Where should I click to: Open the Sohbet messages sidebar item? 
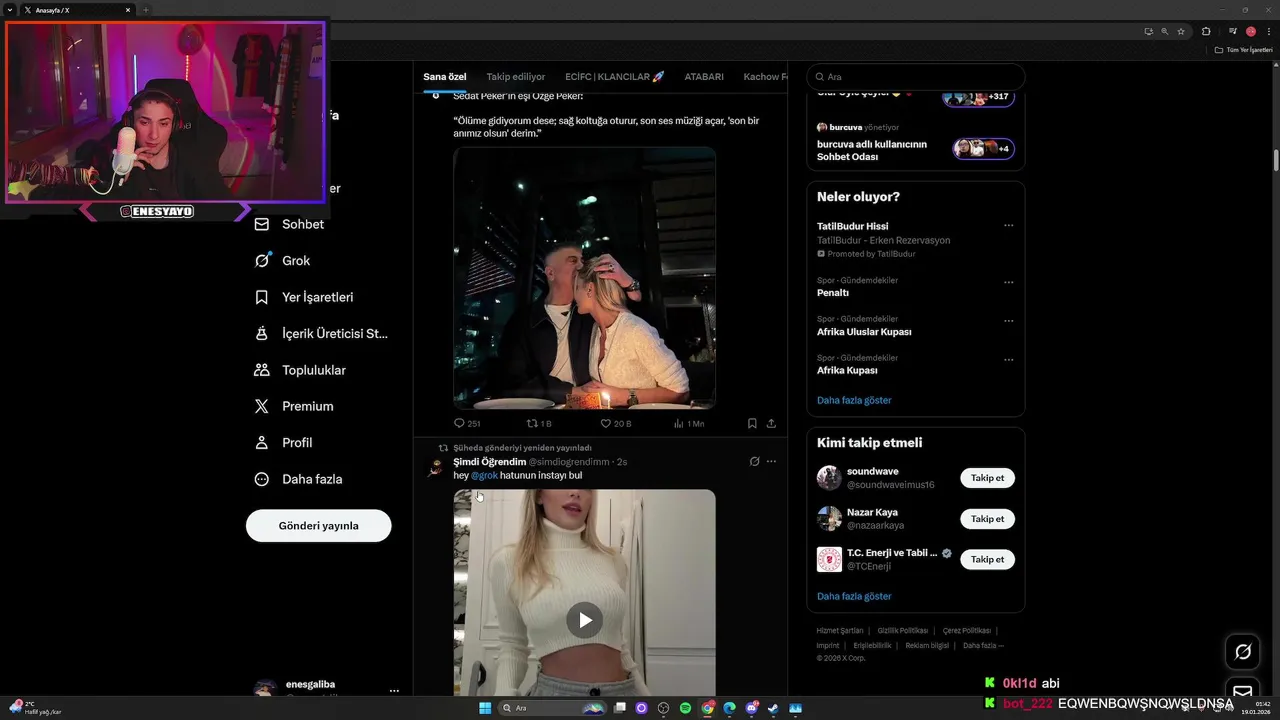tap(289, 224)
